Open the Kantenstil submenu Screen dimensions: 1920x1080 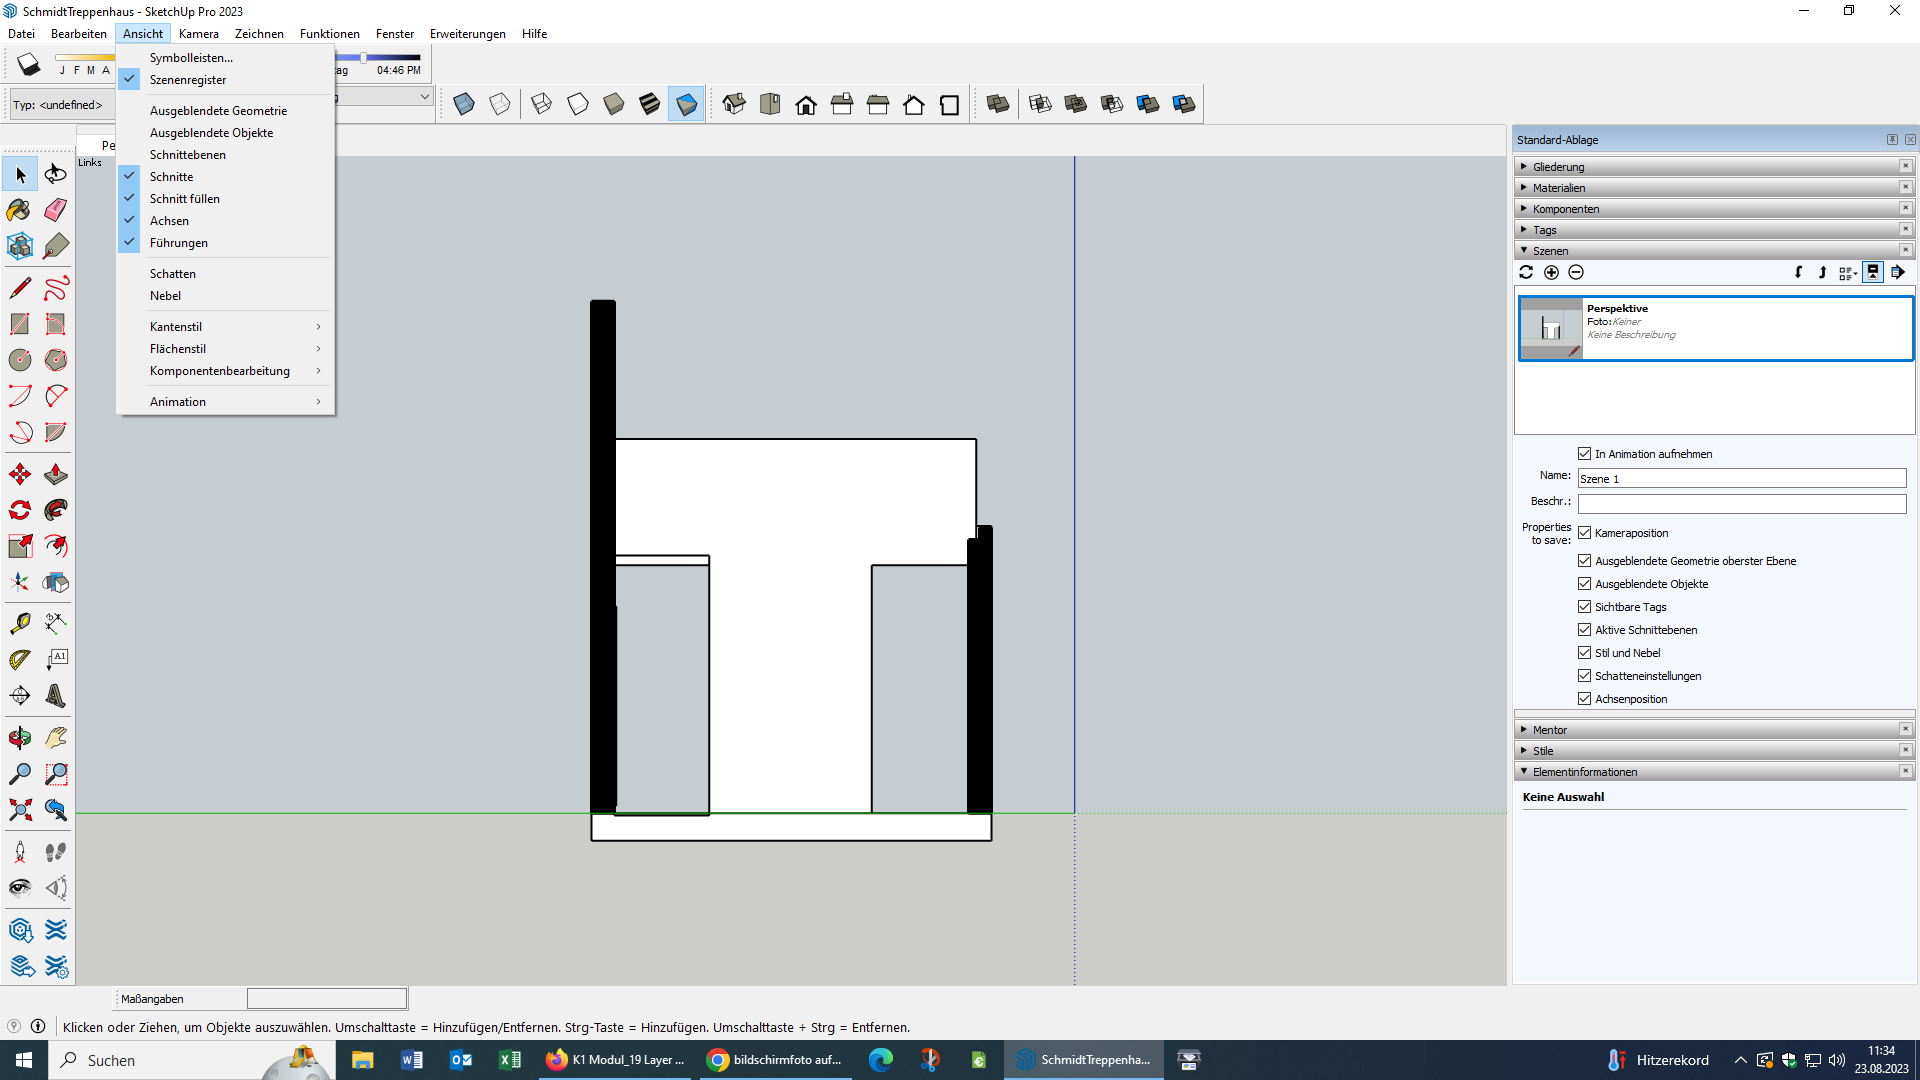pyautogui.click(x=176, y=327)
